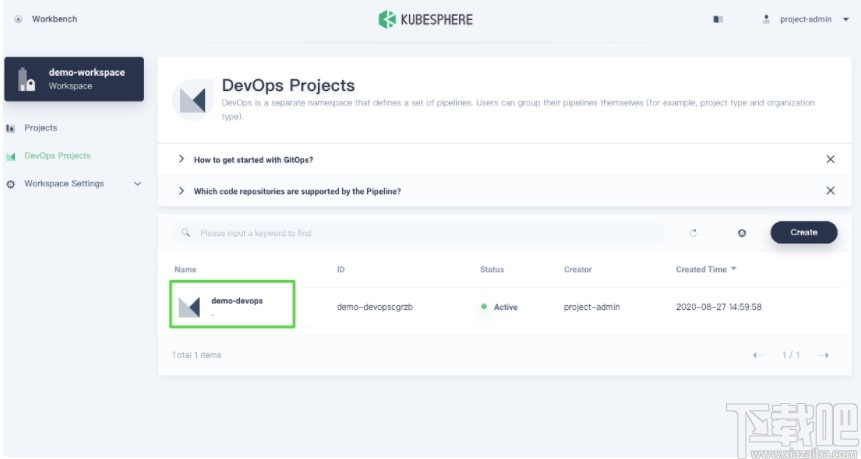Viewport: 861px width, 459px height.
Task: Click the refresh icon beside search
Action: coord(693,233)
